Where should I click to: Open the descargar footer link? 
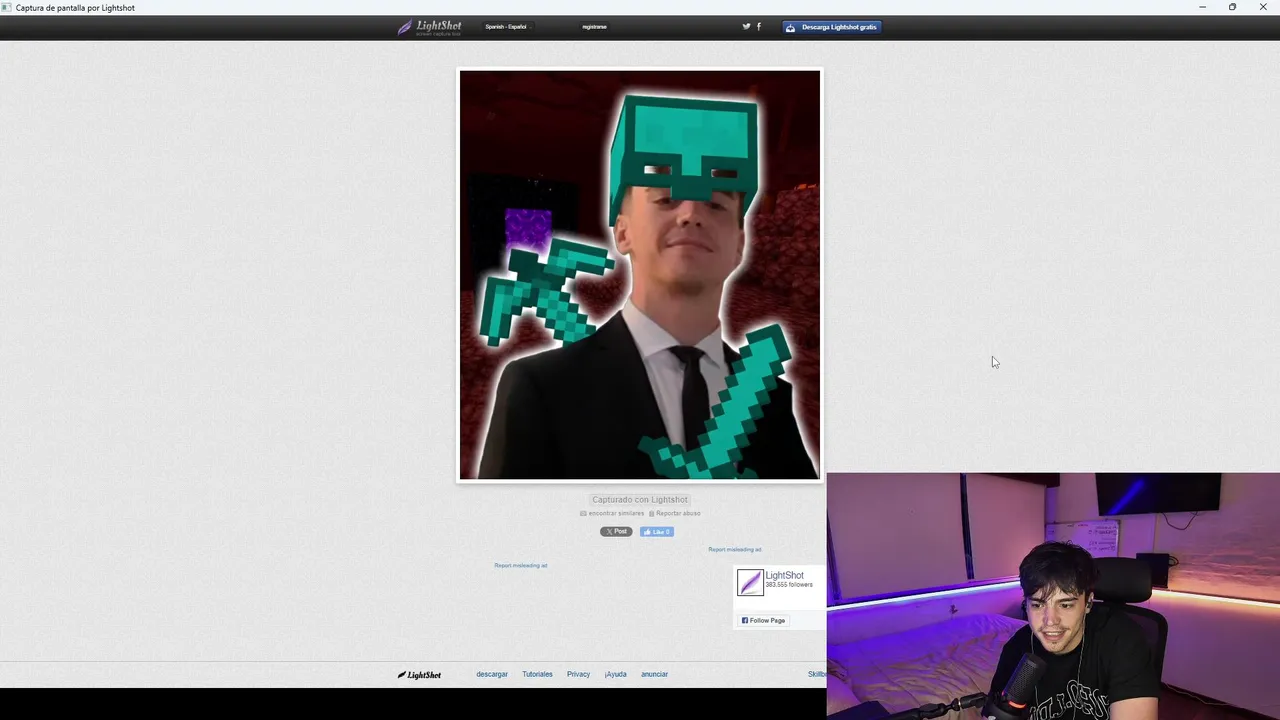[492, 674]
